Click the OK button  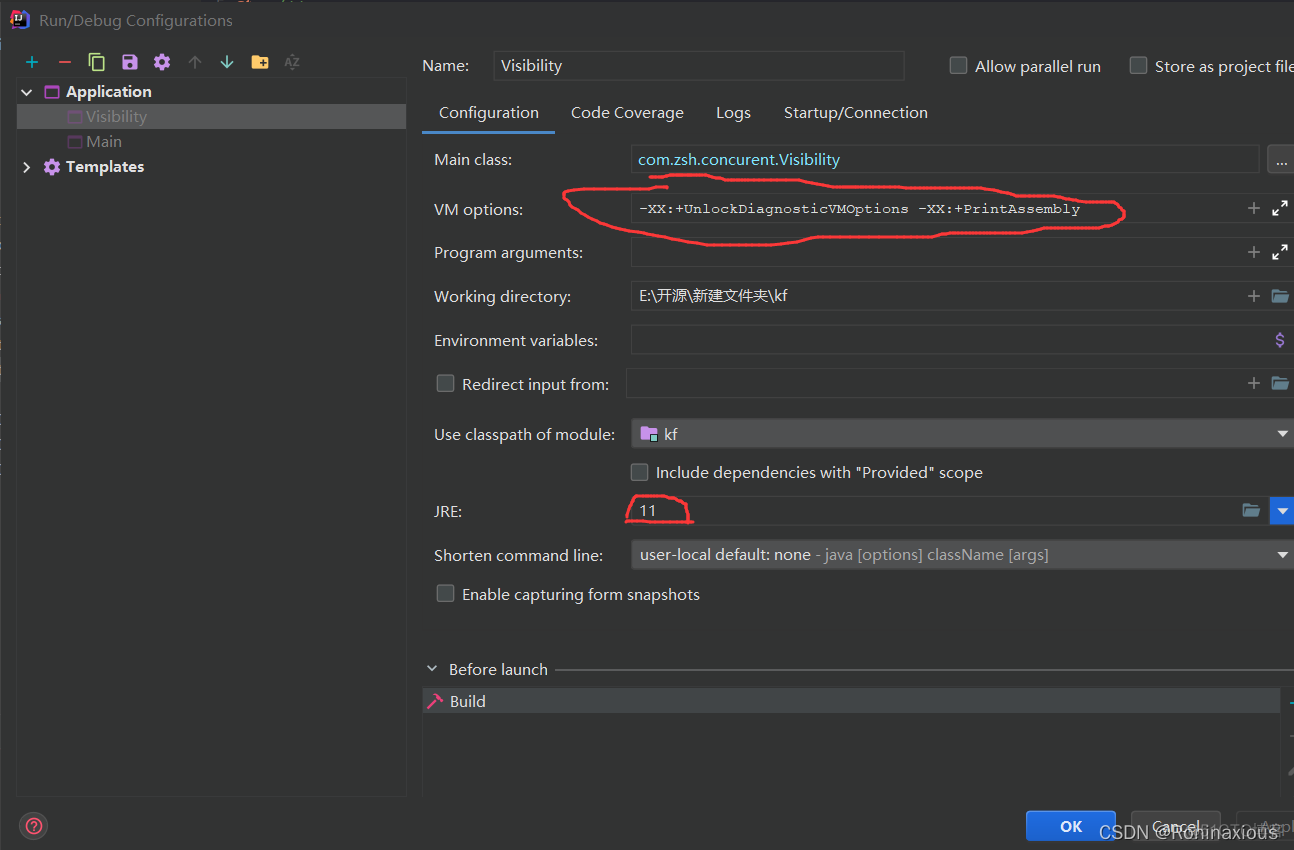[1071, 826]
